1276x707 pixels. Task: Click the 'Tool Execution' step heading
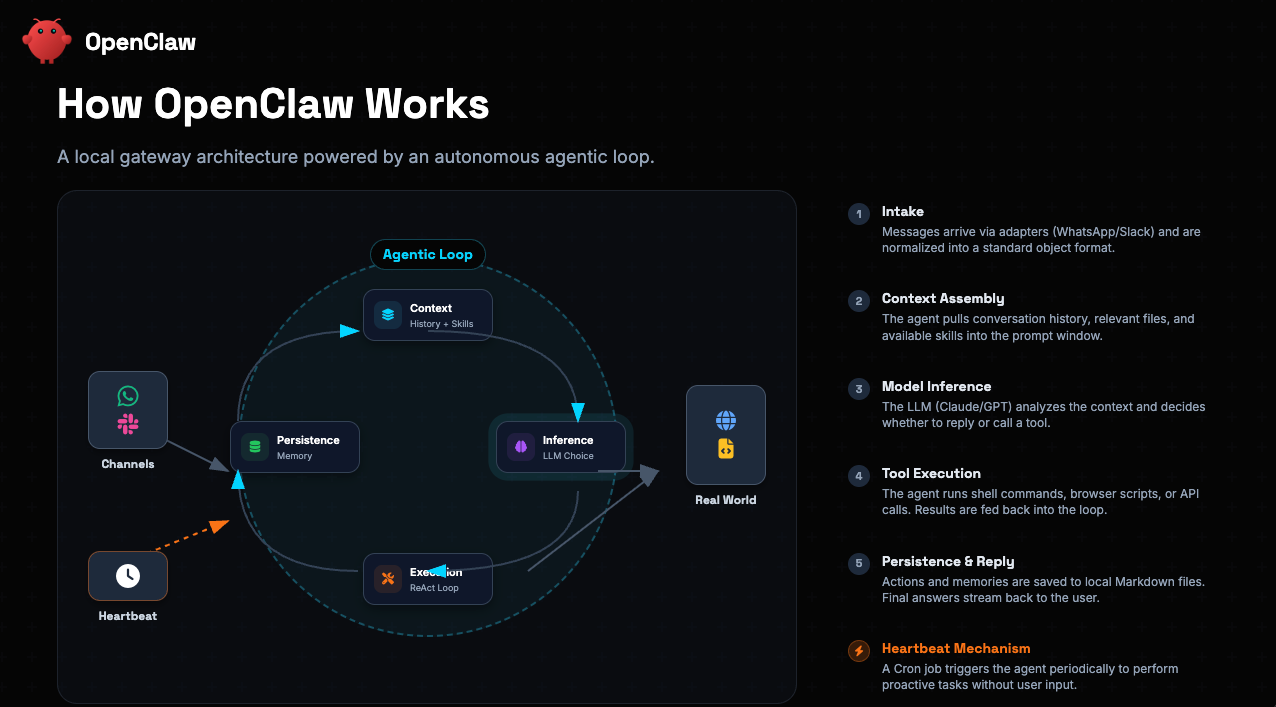[932, 474]
